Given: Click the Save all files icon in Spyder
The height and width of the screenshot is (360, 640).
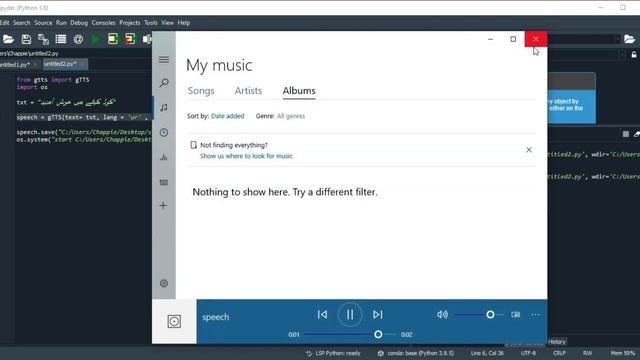Looking at the screenshot, I should pyautogui.click(x=43, y=39).
